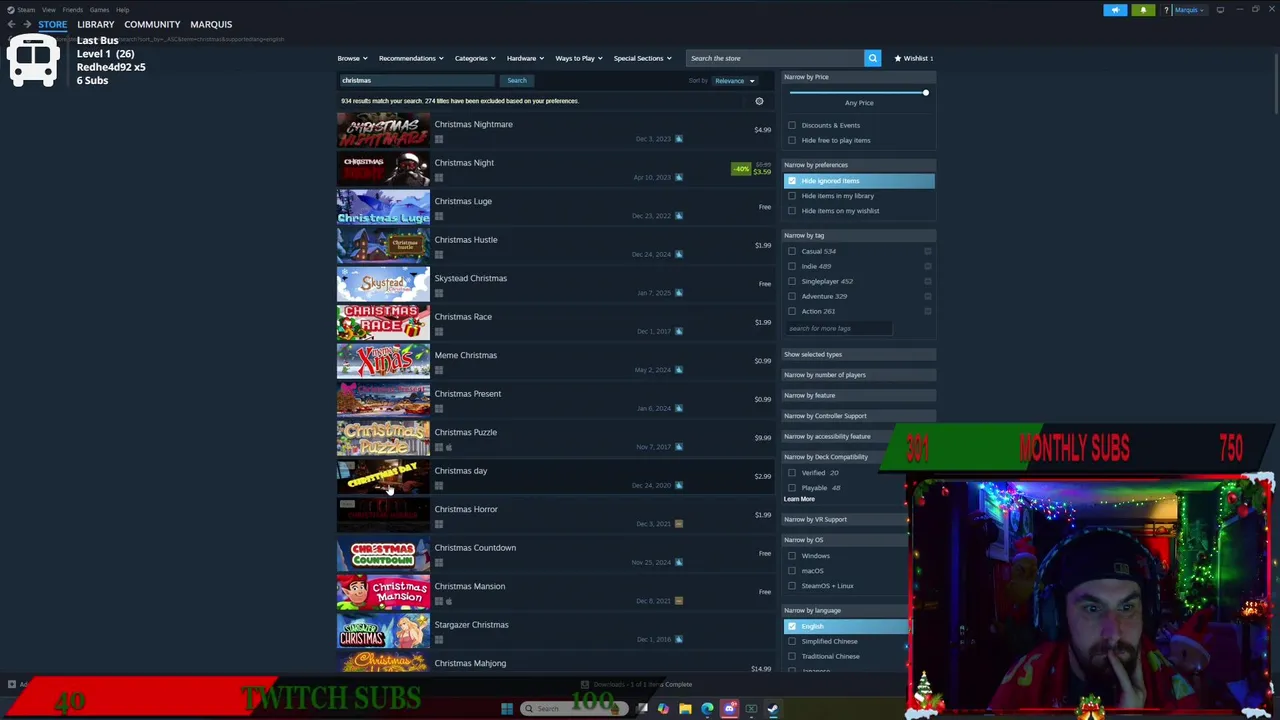Expand Narrow by Controller Support section
This screenshot has height=720, width=1280.
tap(858, 416)
